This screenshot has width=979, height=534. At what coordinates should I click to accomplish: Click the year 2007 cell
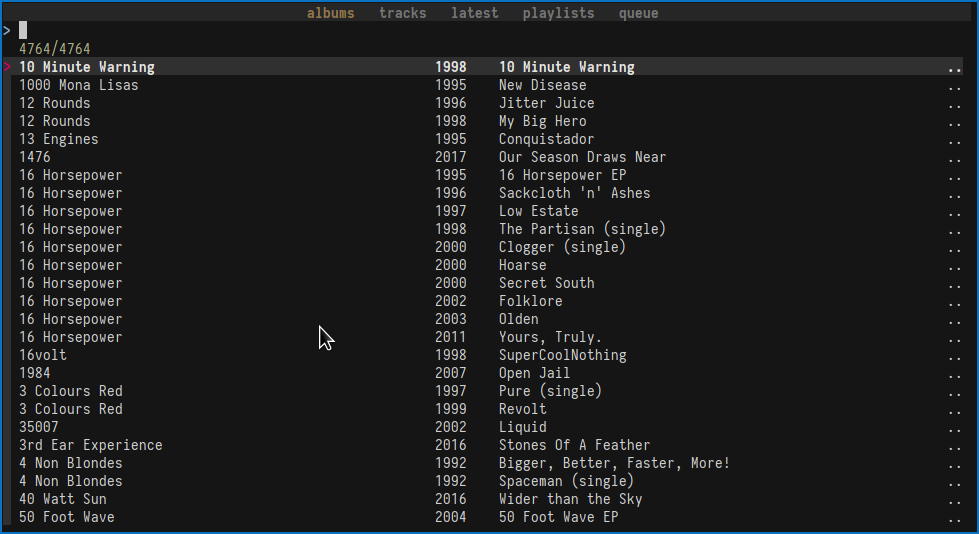point(451,373)
